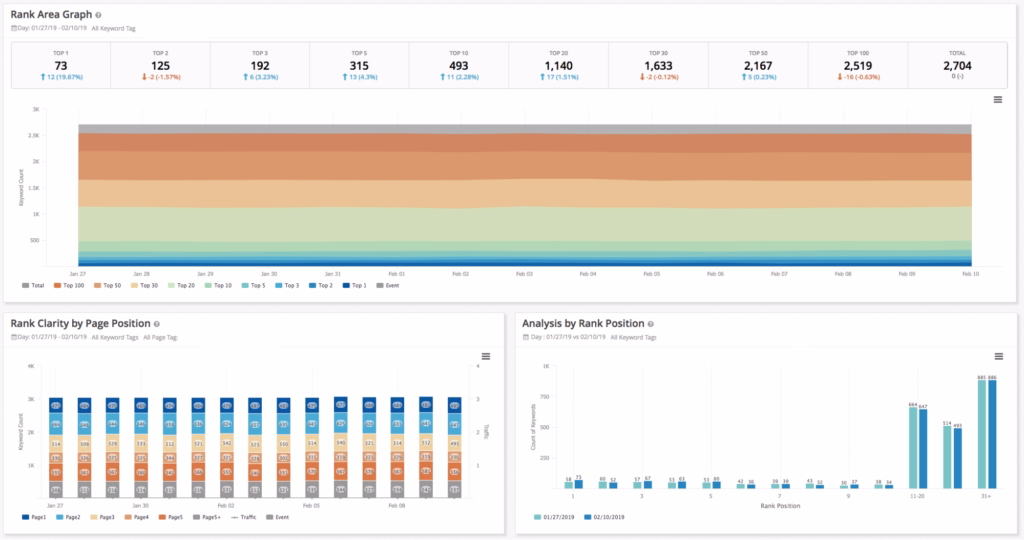Select the TOP 1 metric card
Screen dimensions: 1024x540
click(61, 66)
